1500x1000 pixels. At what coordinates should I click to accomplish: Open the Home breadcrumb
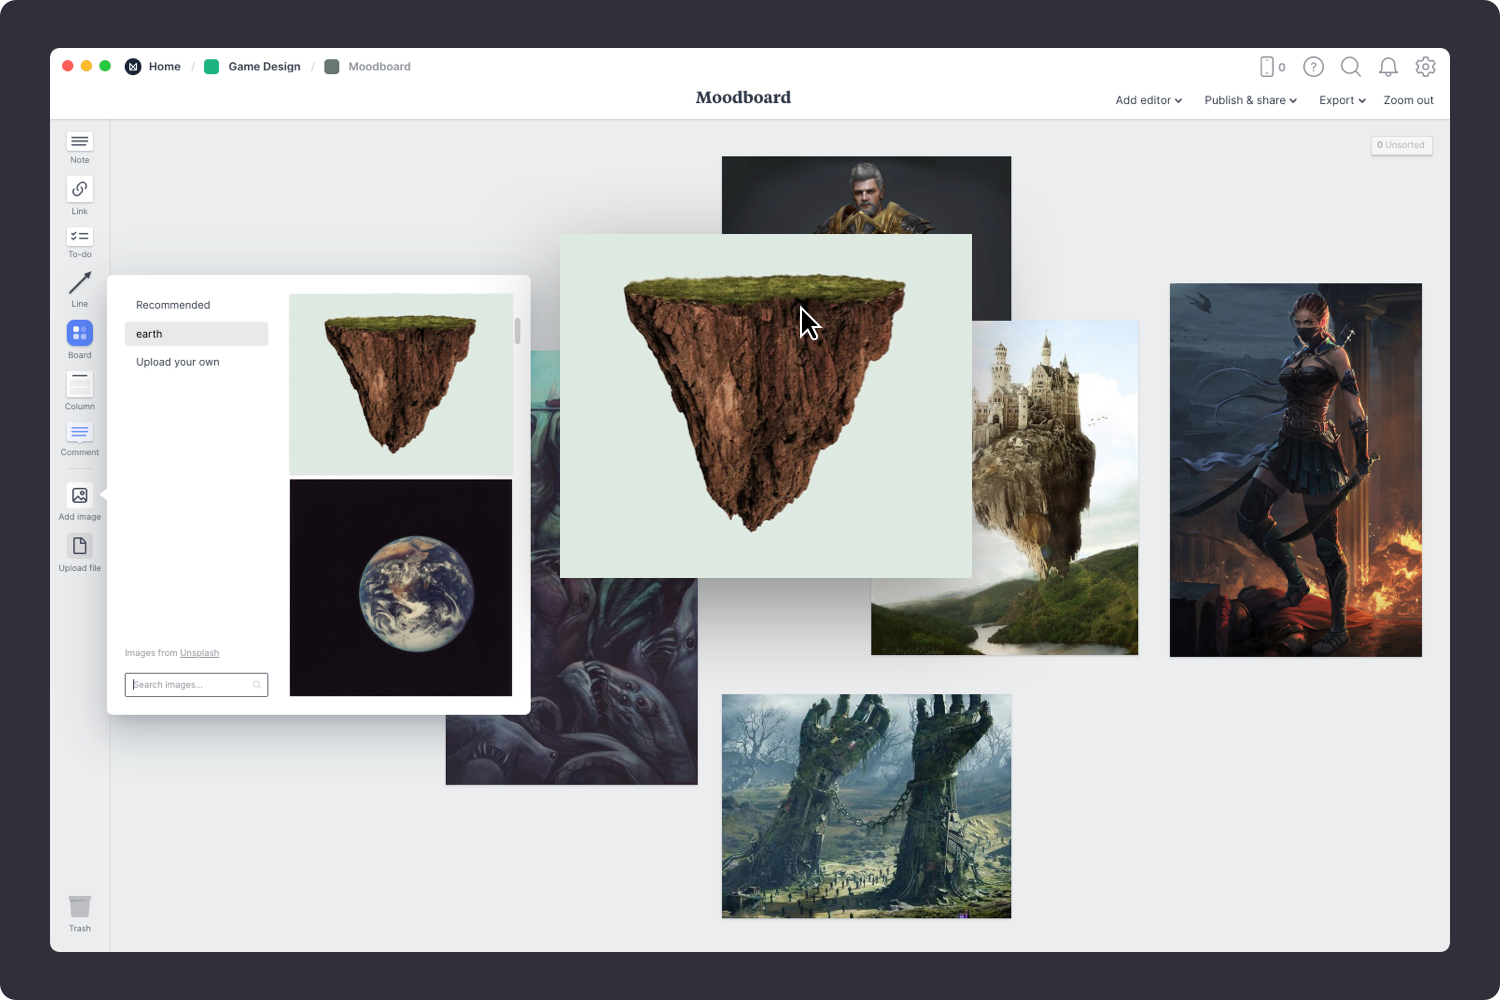(164, 66)
